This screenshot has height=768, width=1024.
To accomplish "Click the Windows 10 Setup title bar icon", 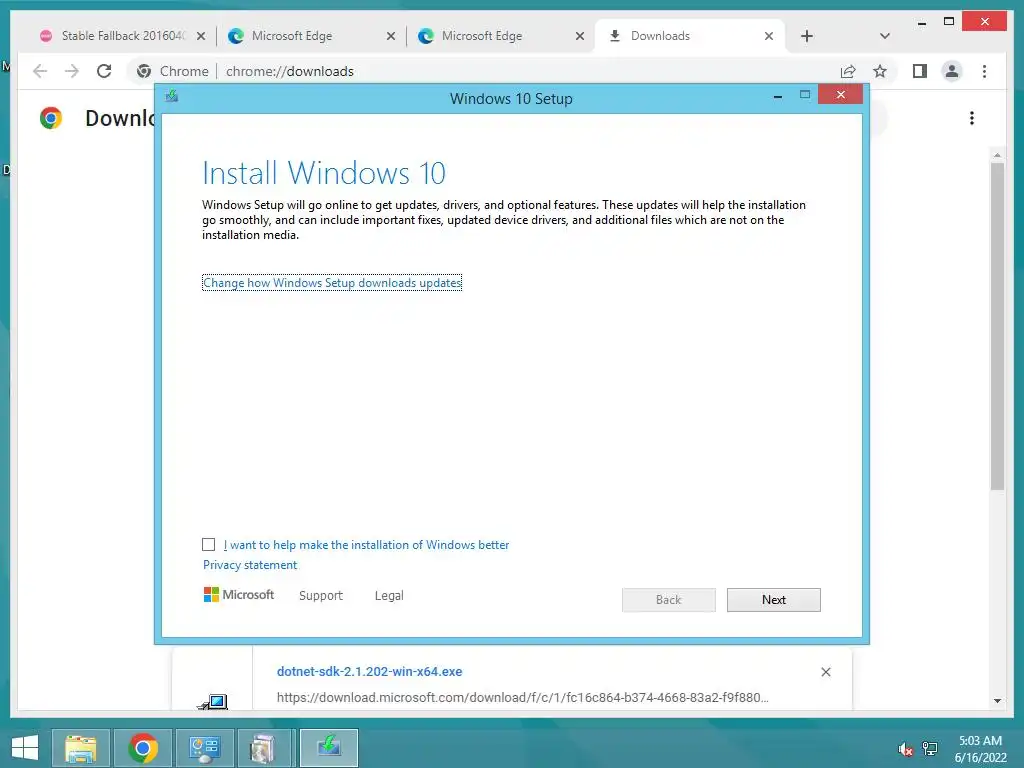I will click(x=172, y=97).
